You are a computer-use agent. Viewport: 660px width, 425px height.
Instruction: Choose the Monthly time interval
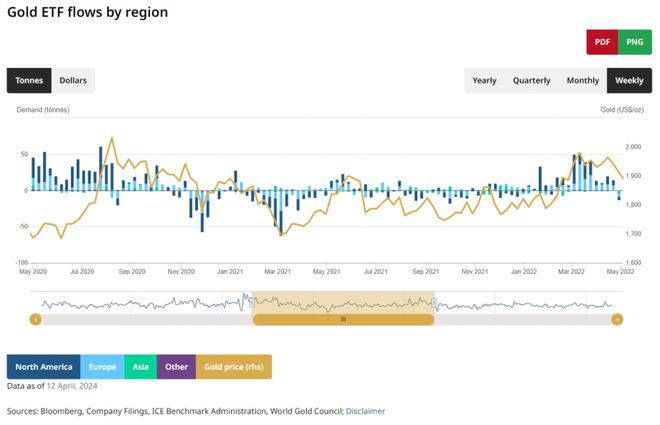(583, 80)
